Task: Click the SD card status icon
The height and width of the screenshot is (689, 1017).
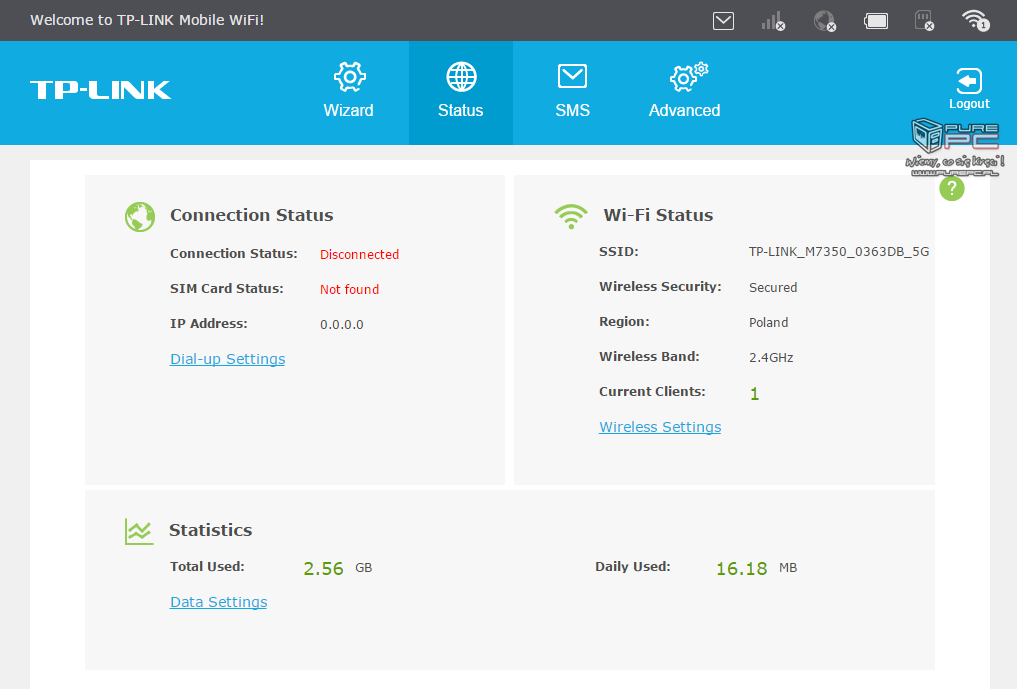Action: pos(924,20)
